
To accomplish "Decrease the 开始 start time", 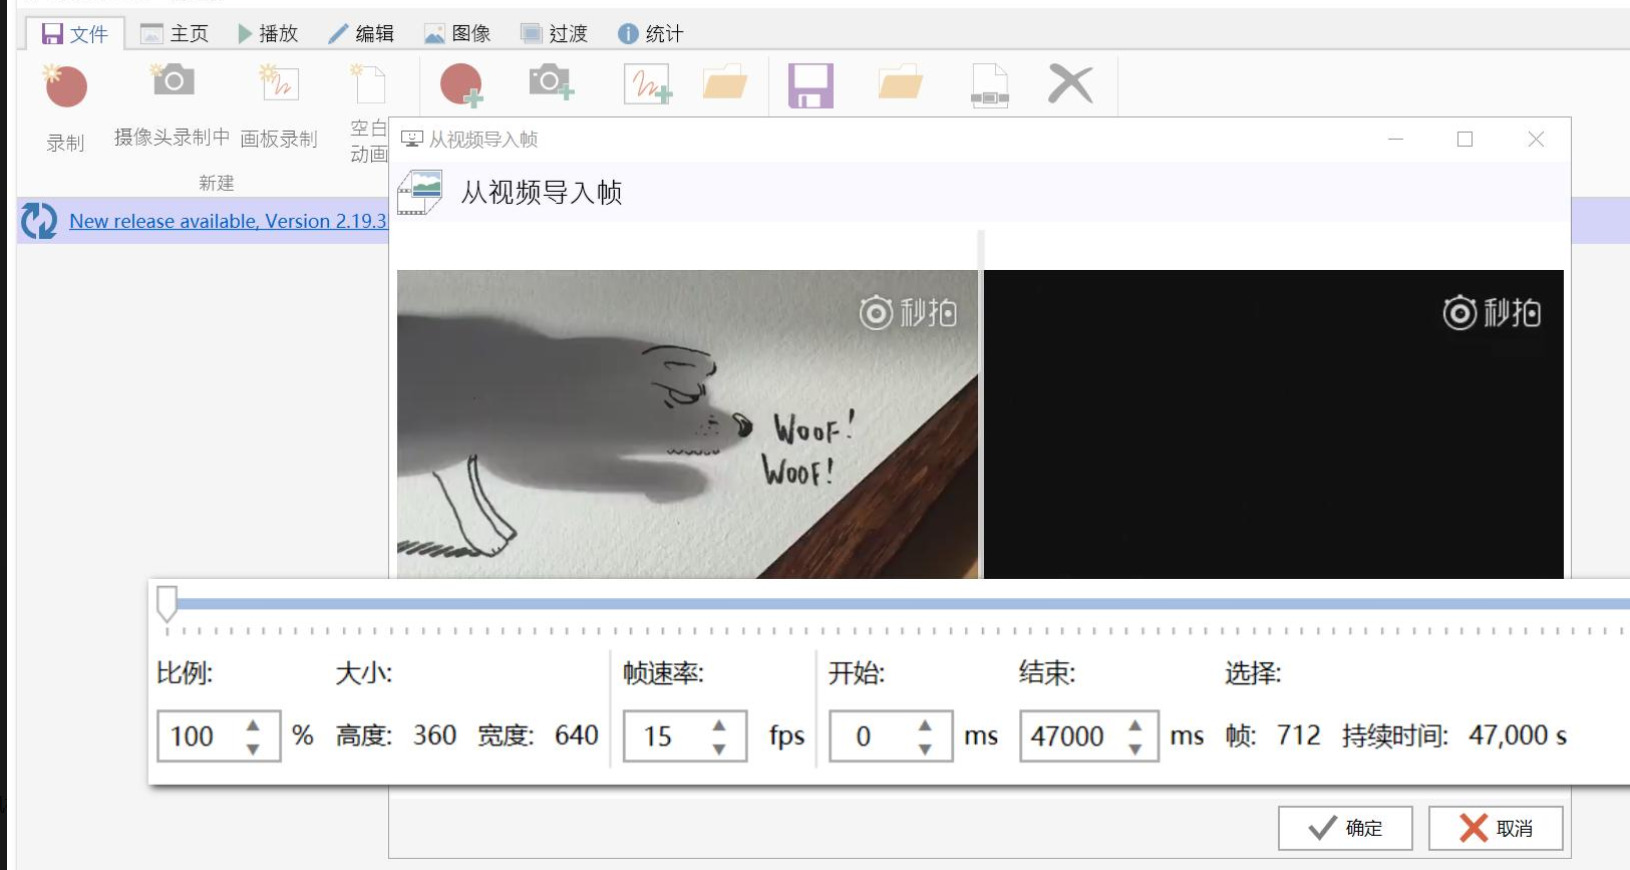I will coord(925,749).
